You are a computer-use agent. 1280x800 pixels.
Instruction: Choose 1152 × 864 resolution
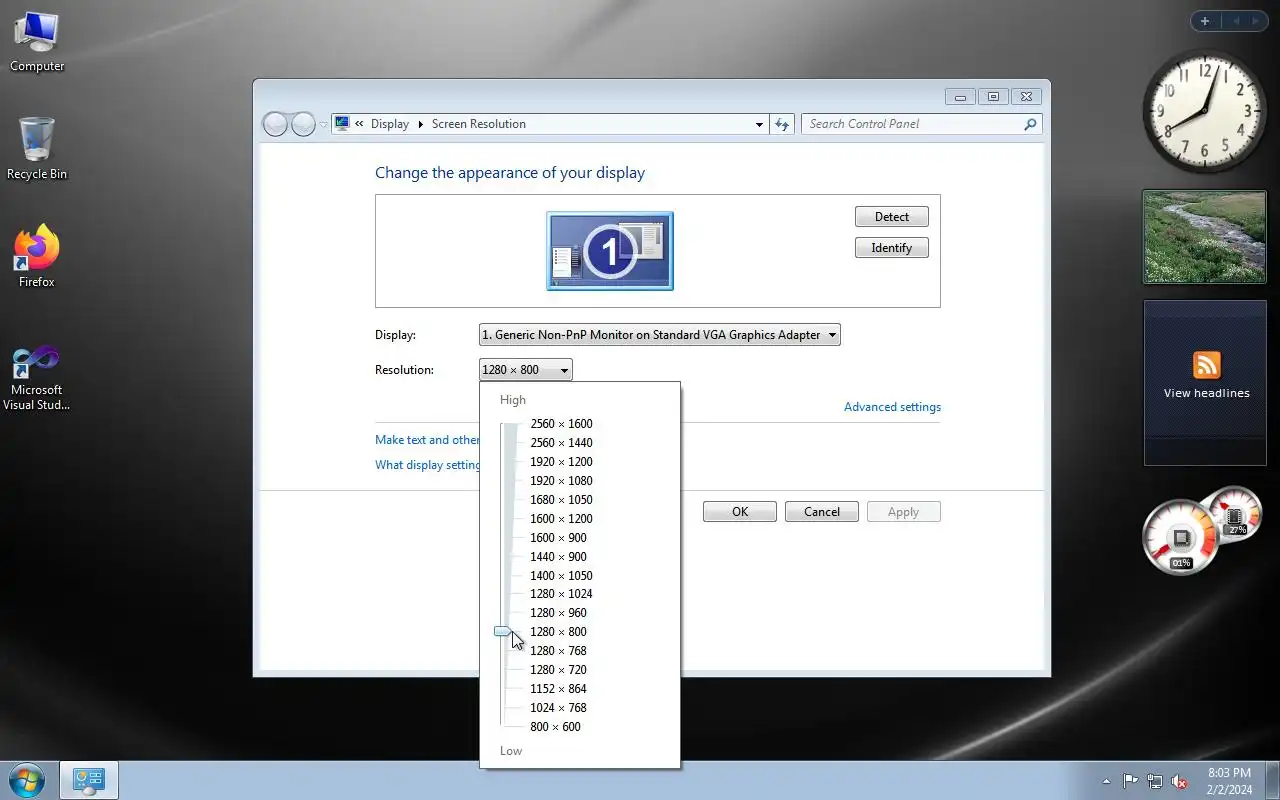558,689
